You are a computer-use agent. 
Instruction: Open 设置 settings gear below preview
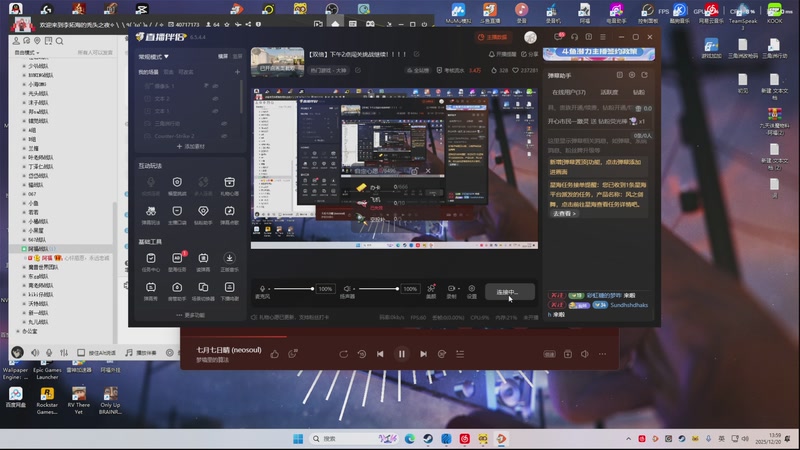(472, 291)
